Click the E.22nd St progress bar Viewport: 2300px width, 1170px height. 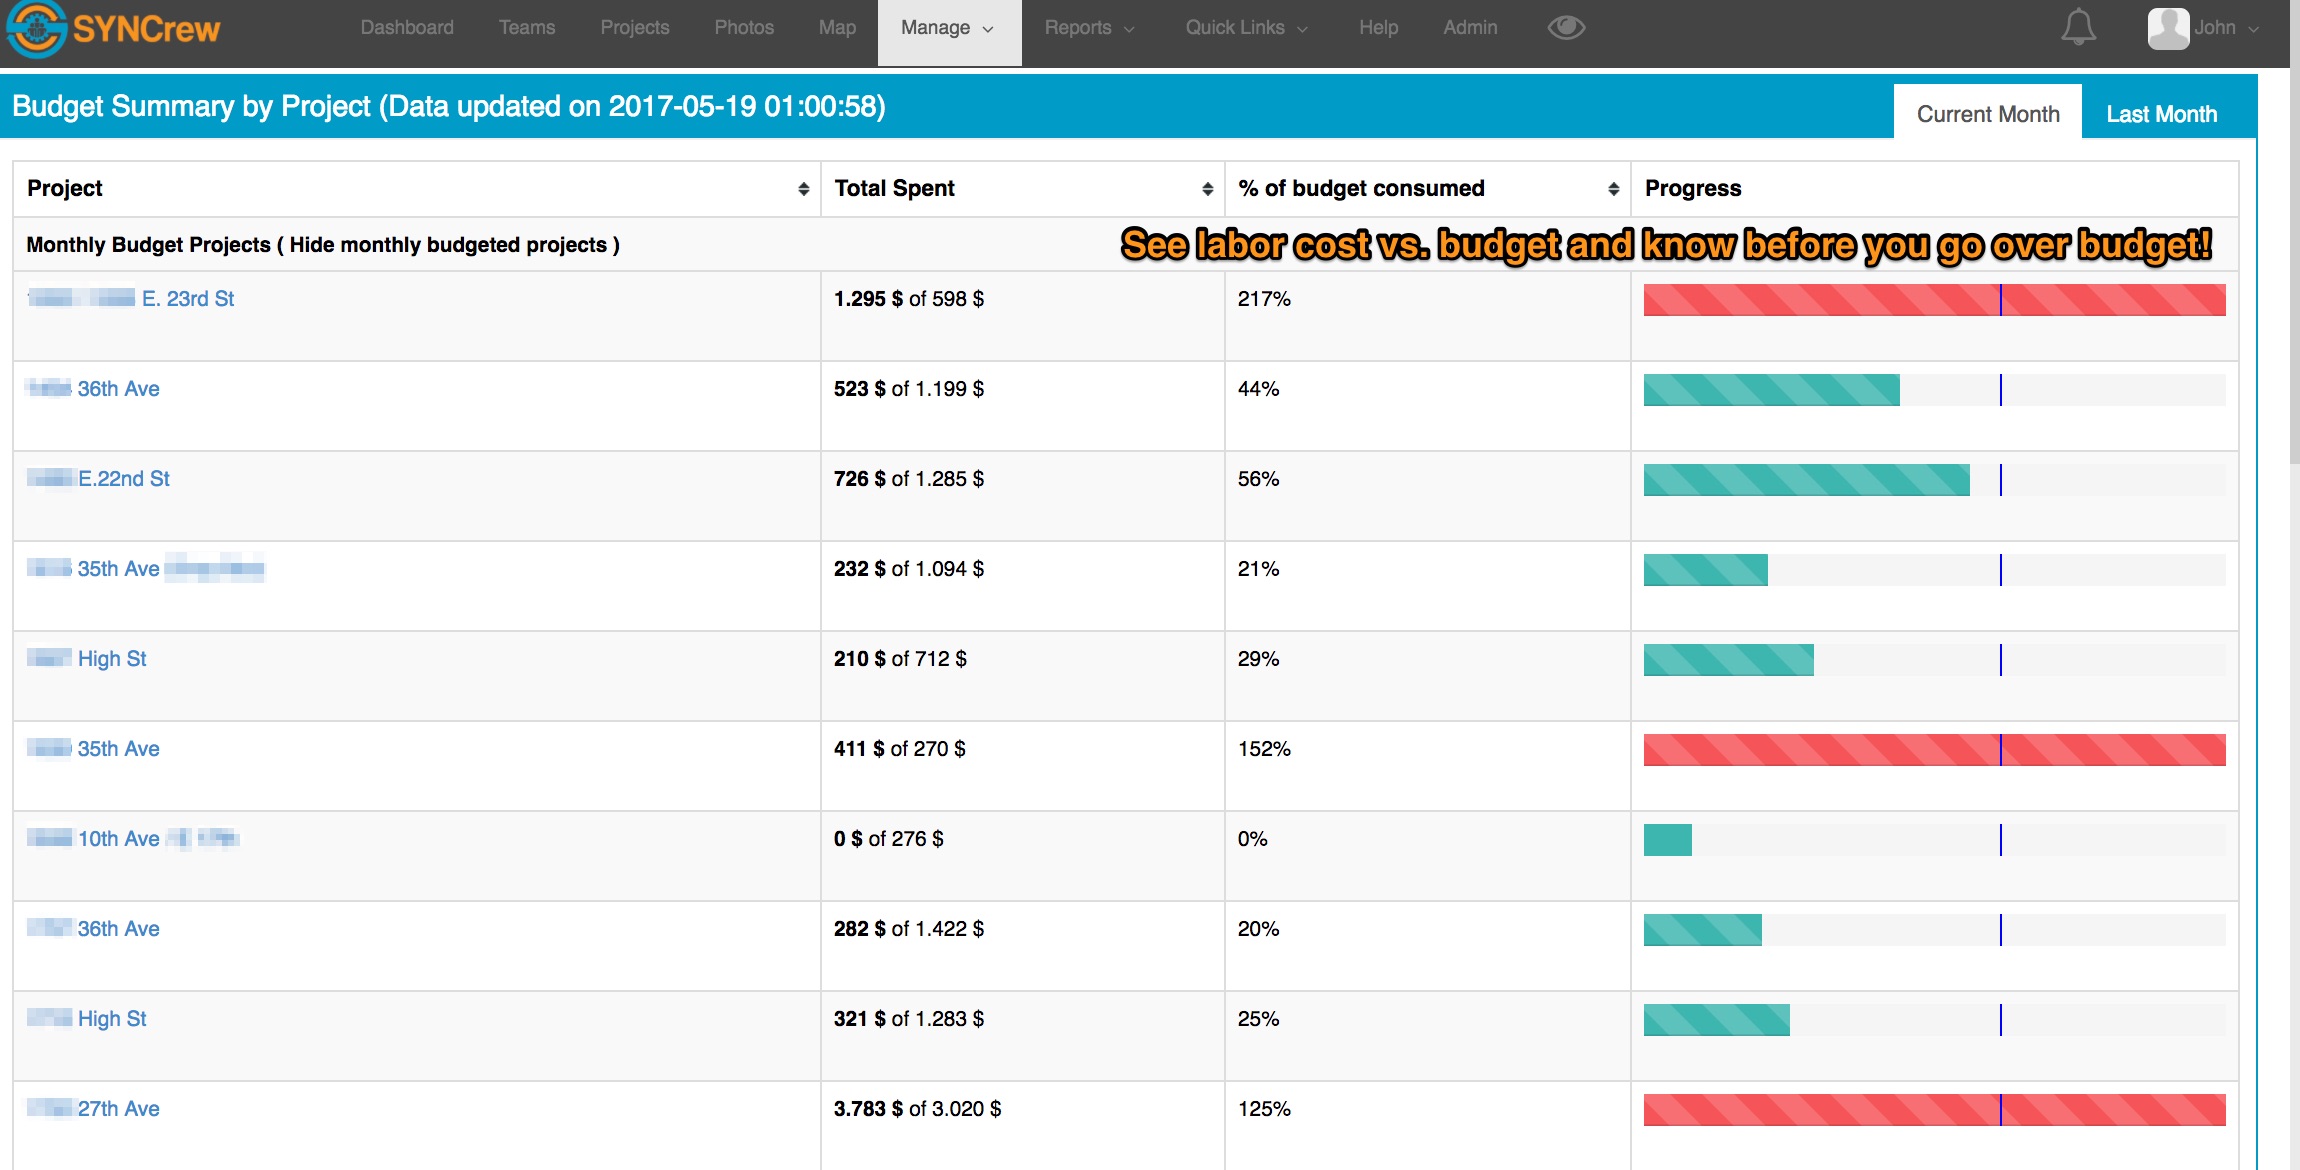(x=1806, y=480)
